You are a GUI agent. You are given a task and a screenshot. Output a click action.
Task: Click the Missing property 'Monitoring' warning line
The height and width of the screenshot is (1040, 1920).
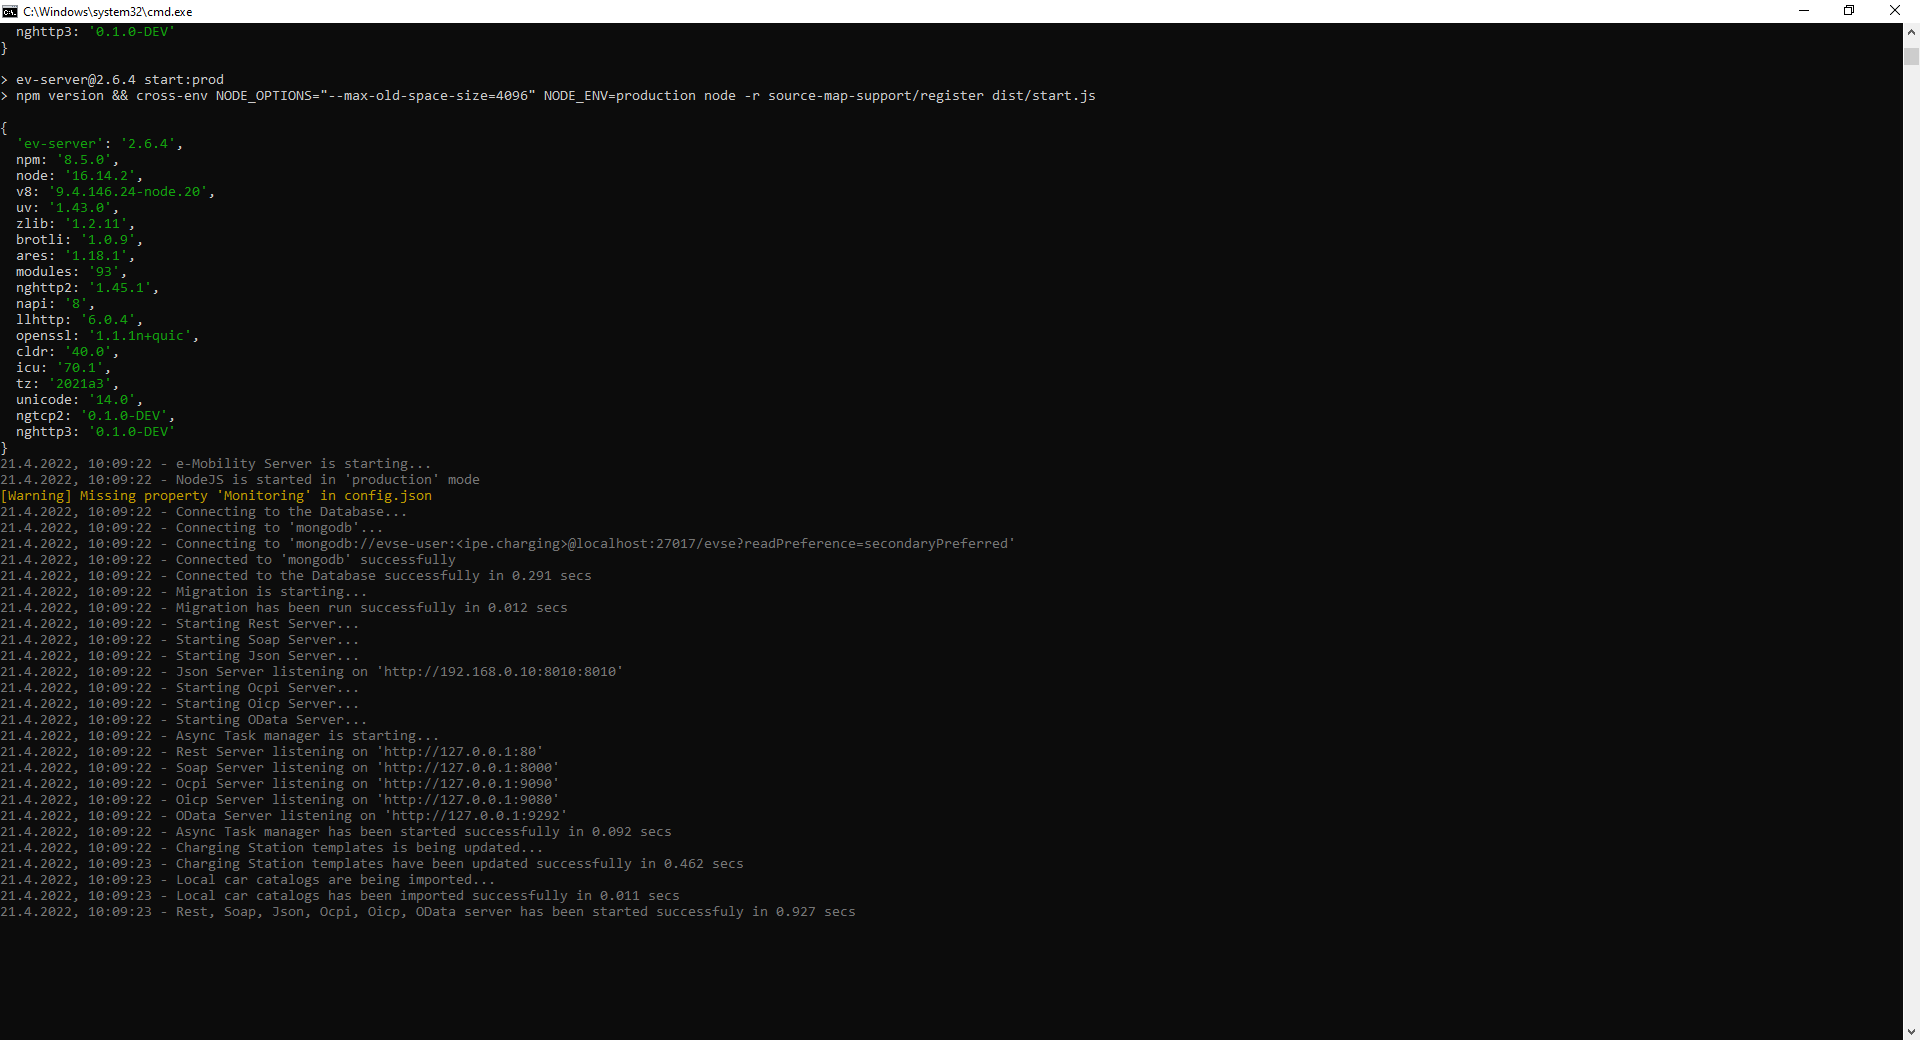pos(215,495)
